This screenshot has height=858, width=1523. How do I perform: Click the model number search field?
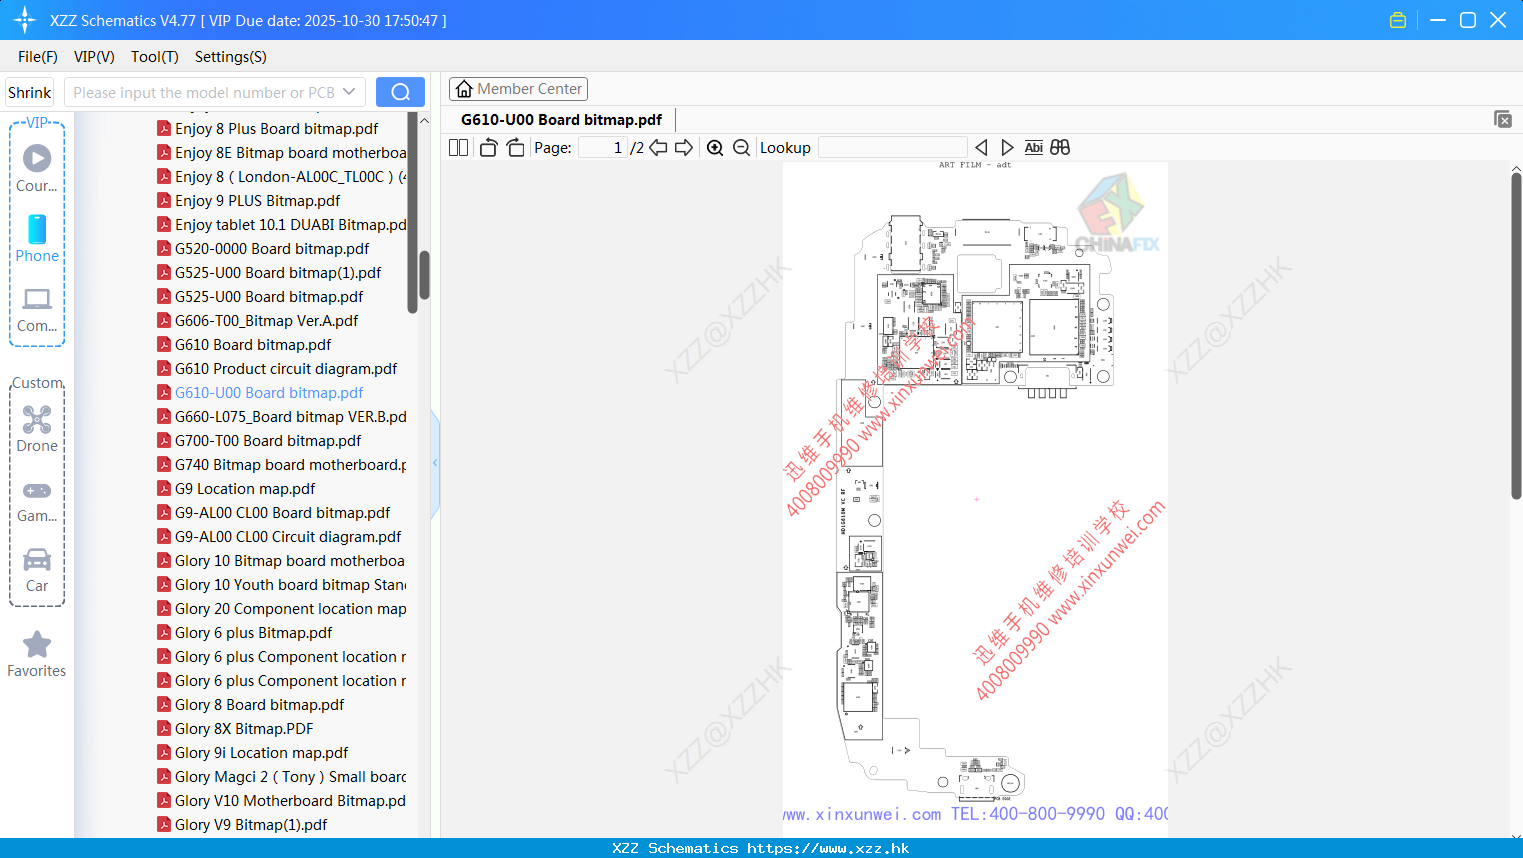[x=204, y=92]
